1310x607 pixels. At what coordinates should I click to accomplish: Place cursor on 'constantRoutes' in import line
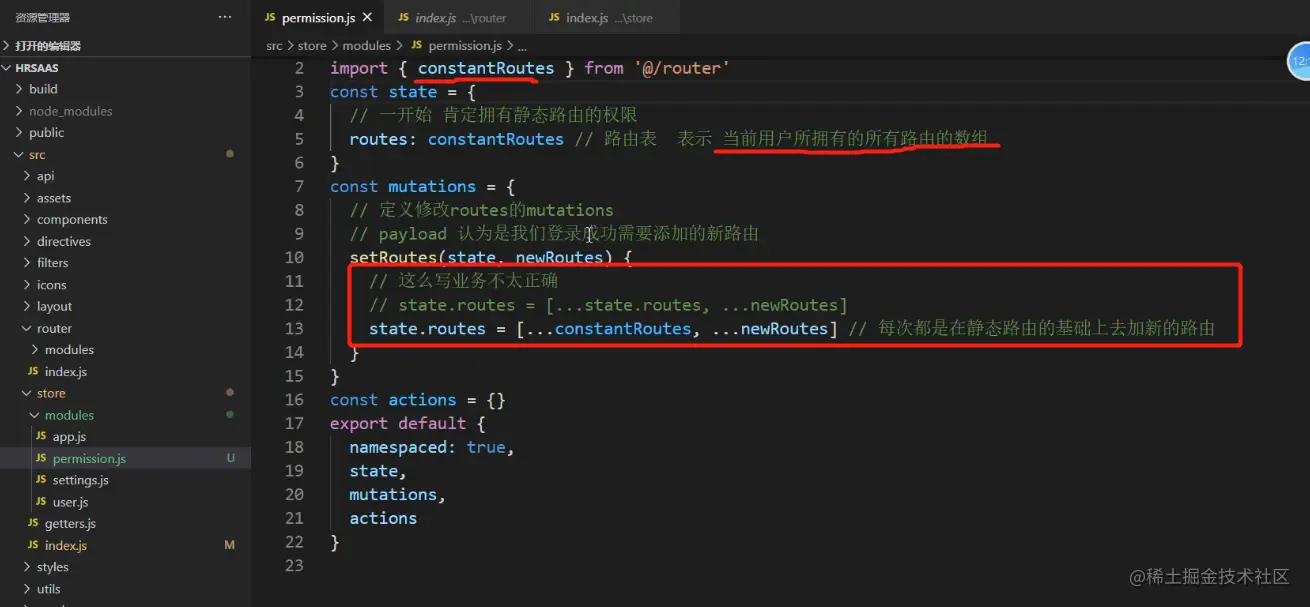[x=486, y=68]
